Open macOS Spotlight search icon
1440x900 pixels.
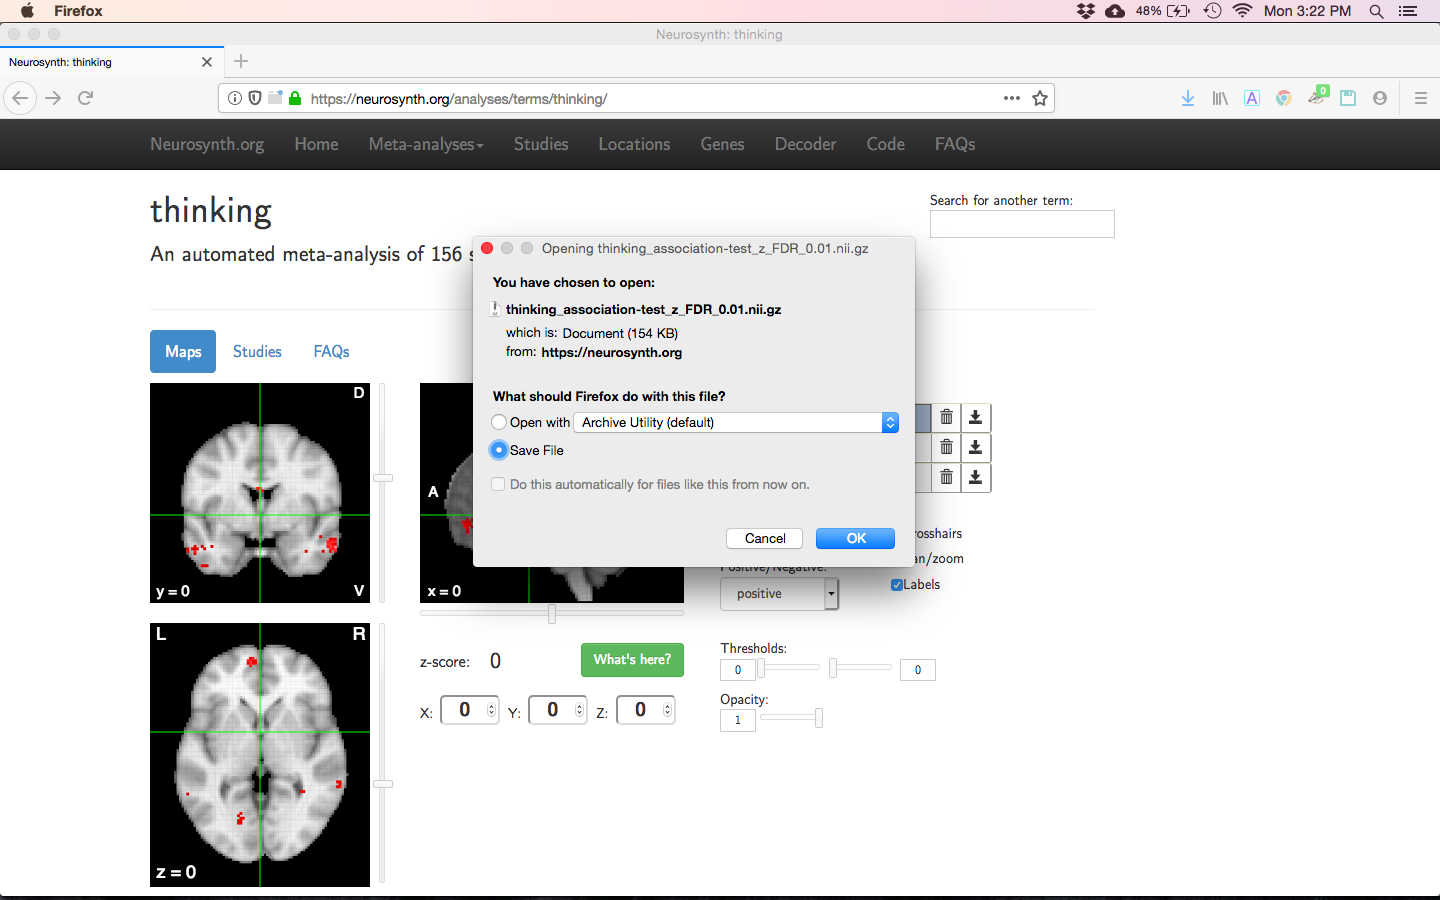click(x=1376, y=11)
